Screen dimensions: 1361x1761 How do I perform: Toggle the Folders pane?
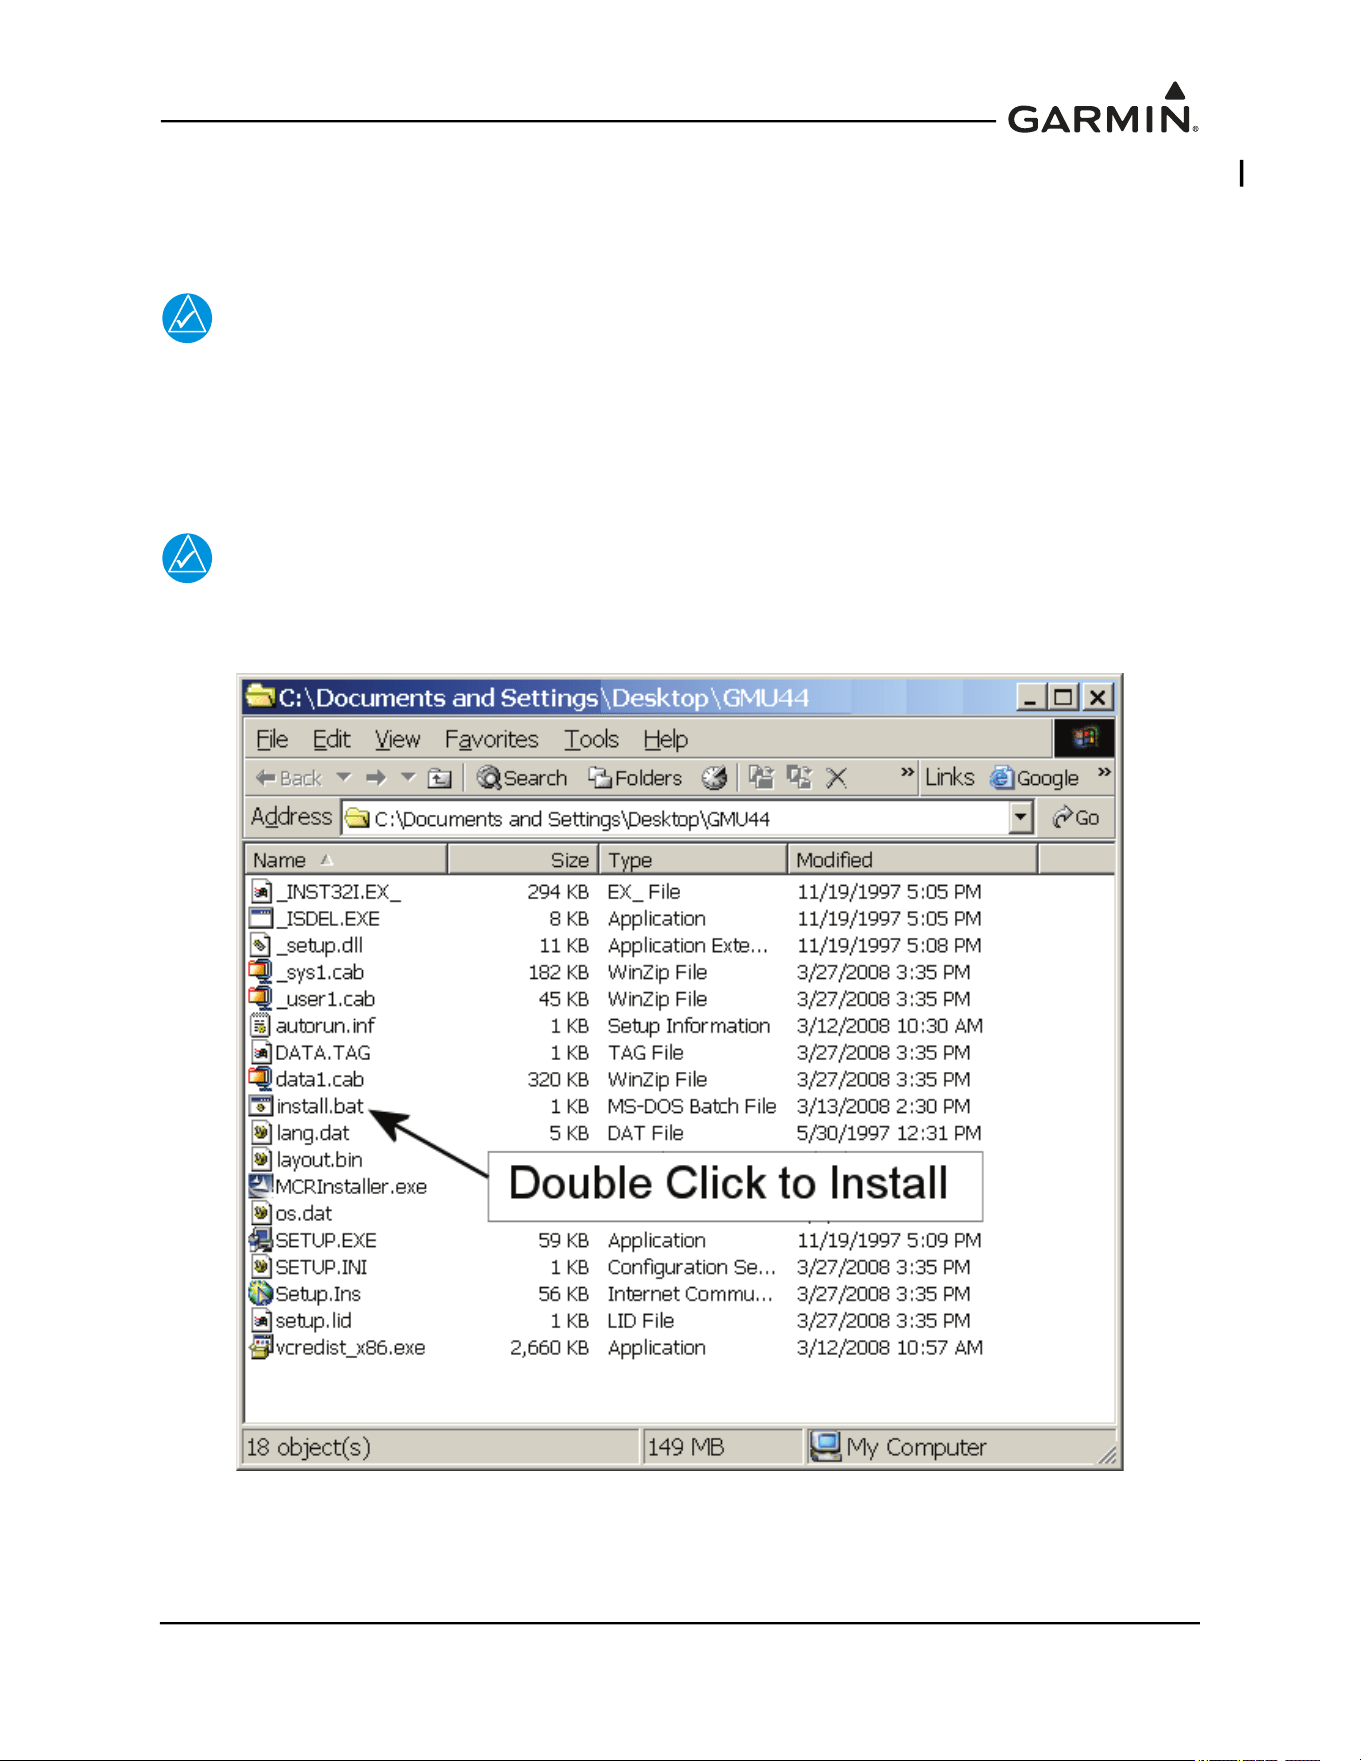635,778
